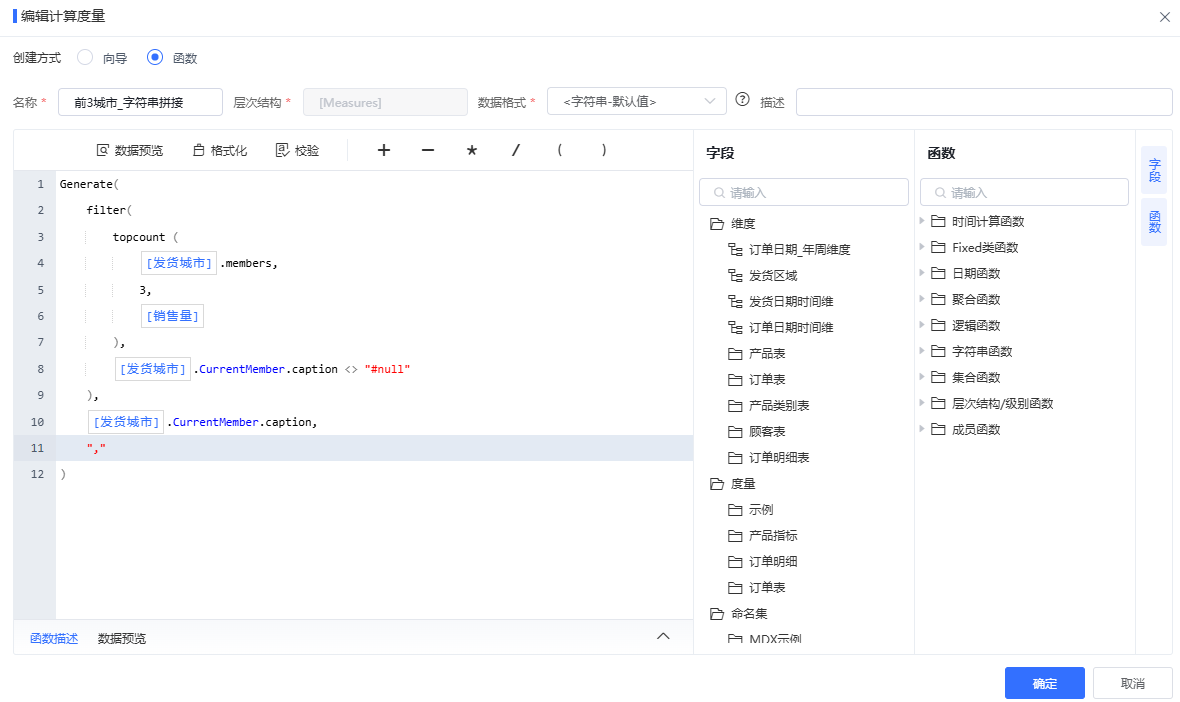Expand the 集合函数 category
The height and width of the screenshot is (702, 1180).
pyautogui.click(x=922, y=377)
